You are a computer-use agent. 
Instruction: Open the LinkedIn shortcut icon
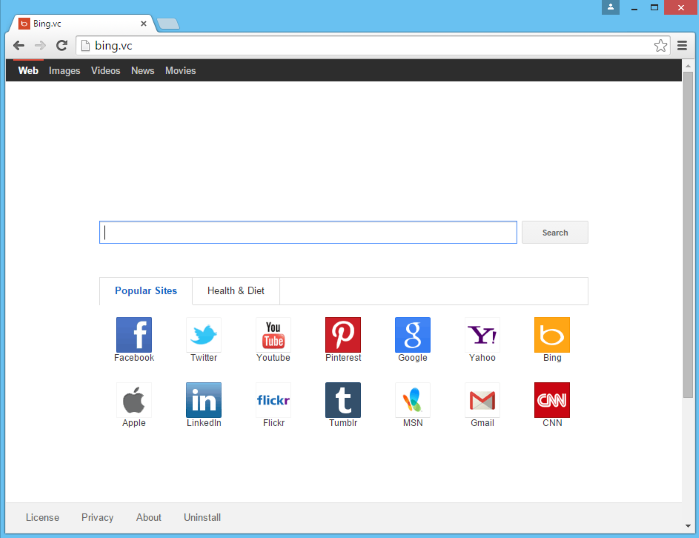(x=204, y=400)
